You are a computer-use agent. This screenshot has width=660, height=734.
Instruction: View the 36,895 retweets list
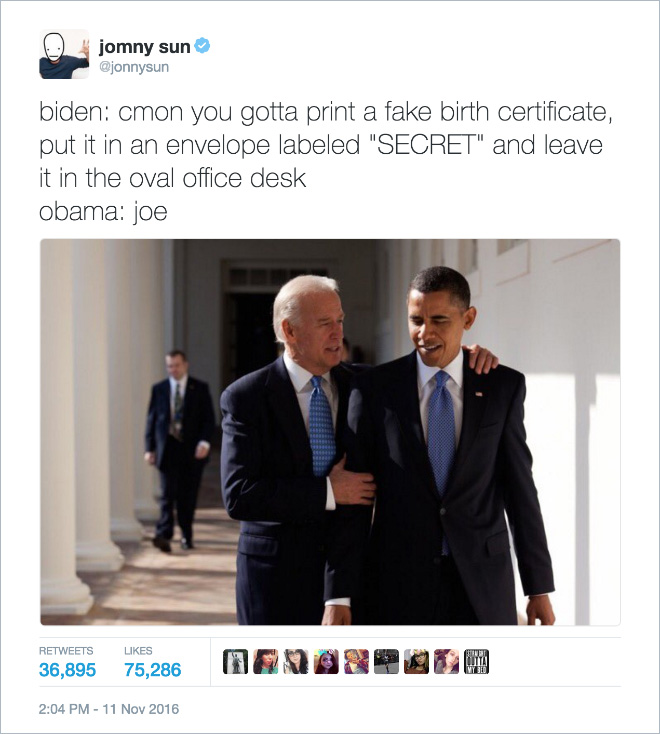(x=67, y=670)
